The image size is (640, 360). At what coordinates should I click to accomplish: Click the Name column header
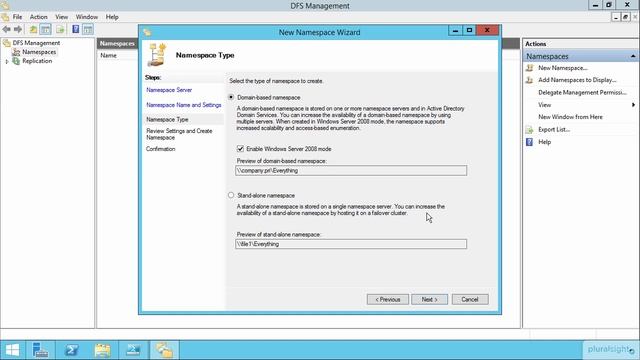pos(109,55)
